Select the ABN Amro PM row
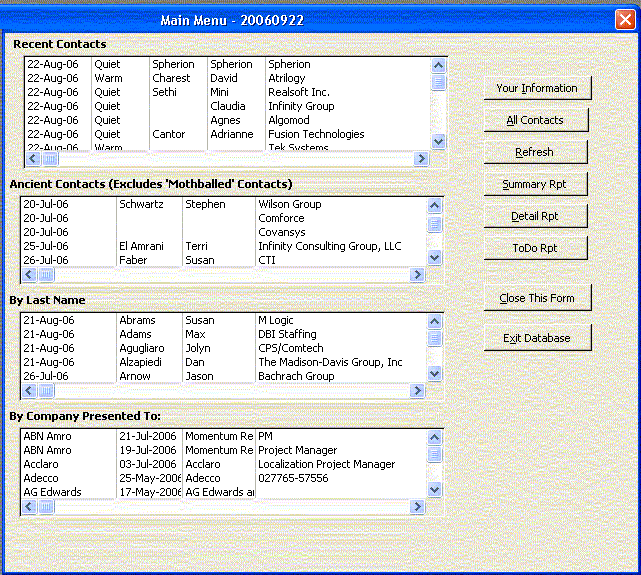Viewport: 641px width, 575px height. coord(224,436)
